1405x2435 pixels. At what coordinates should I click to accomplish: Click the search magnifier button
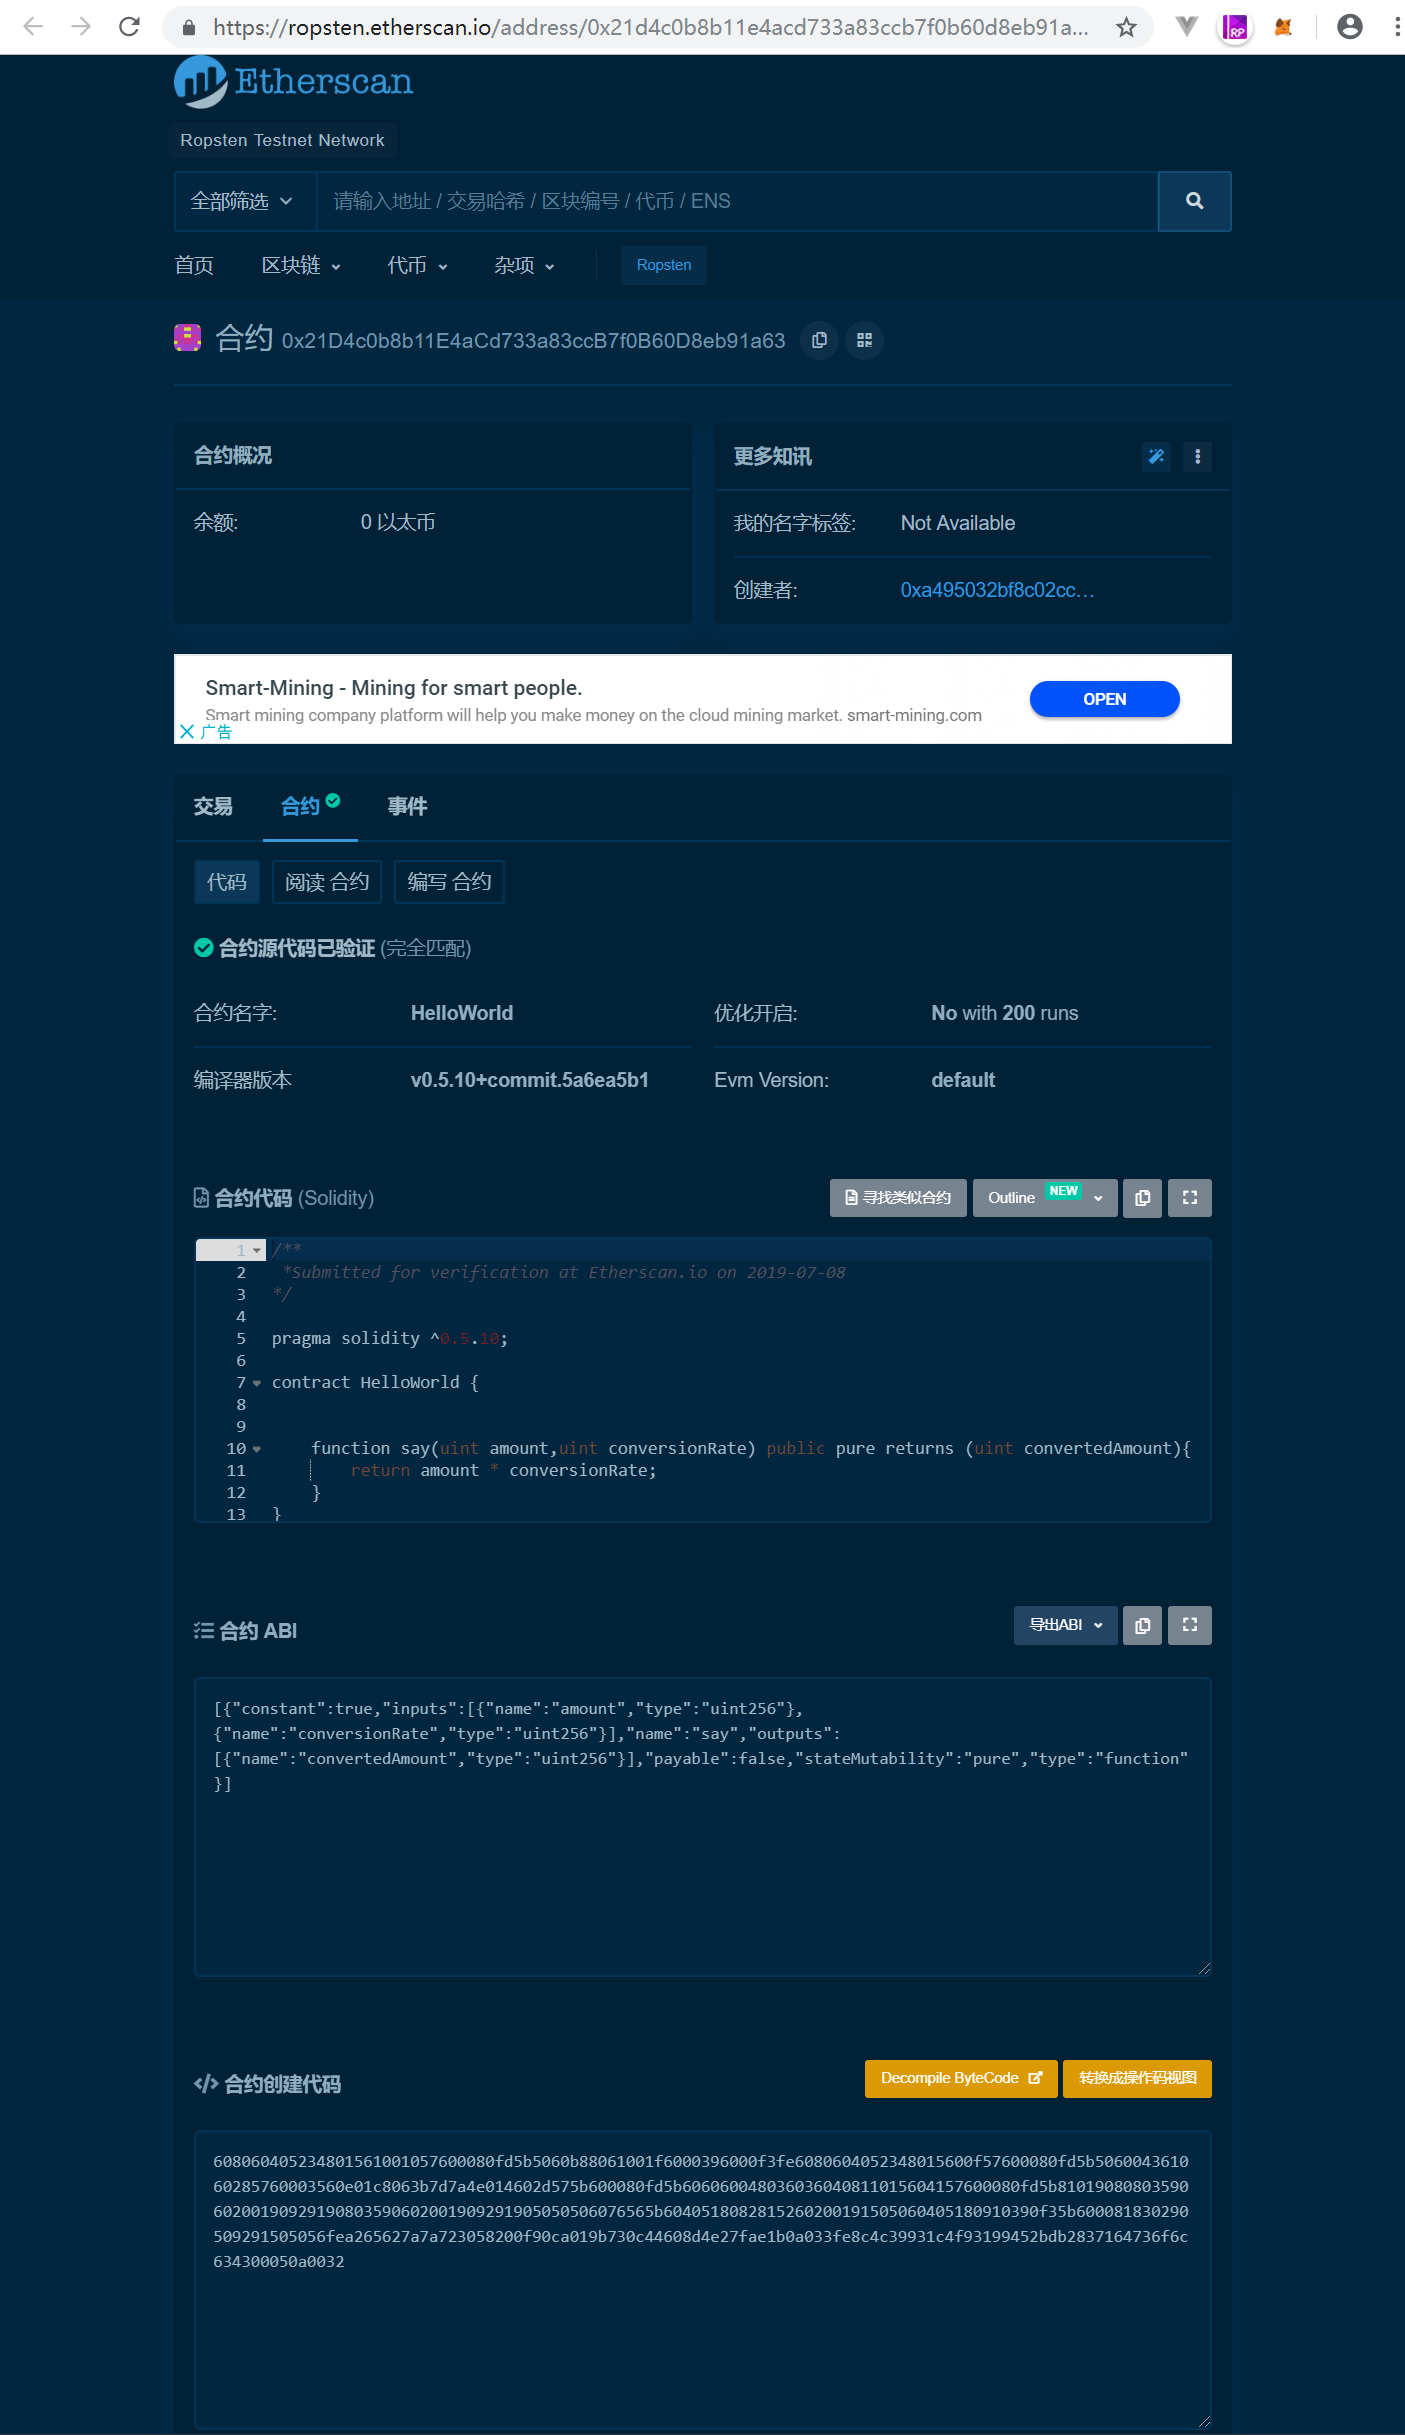click(1194, 201)
